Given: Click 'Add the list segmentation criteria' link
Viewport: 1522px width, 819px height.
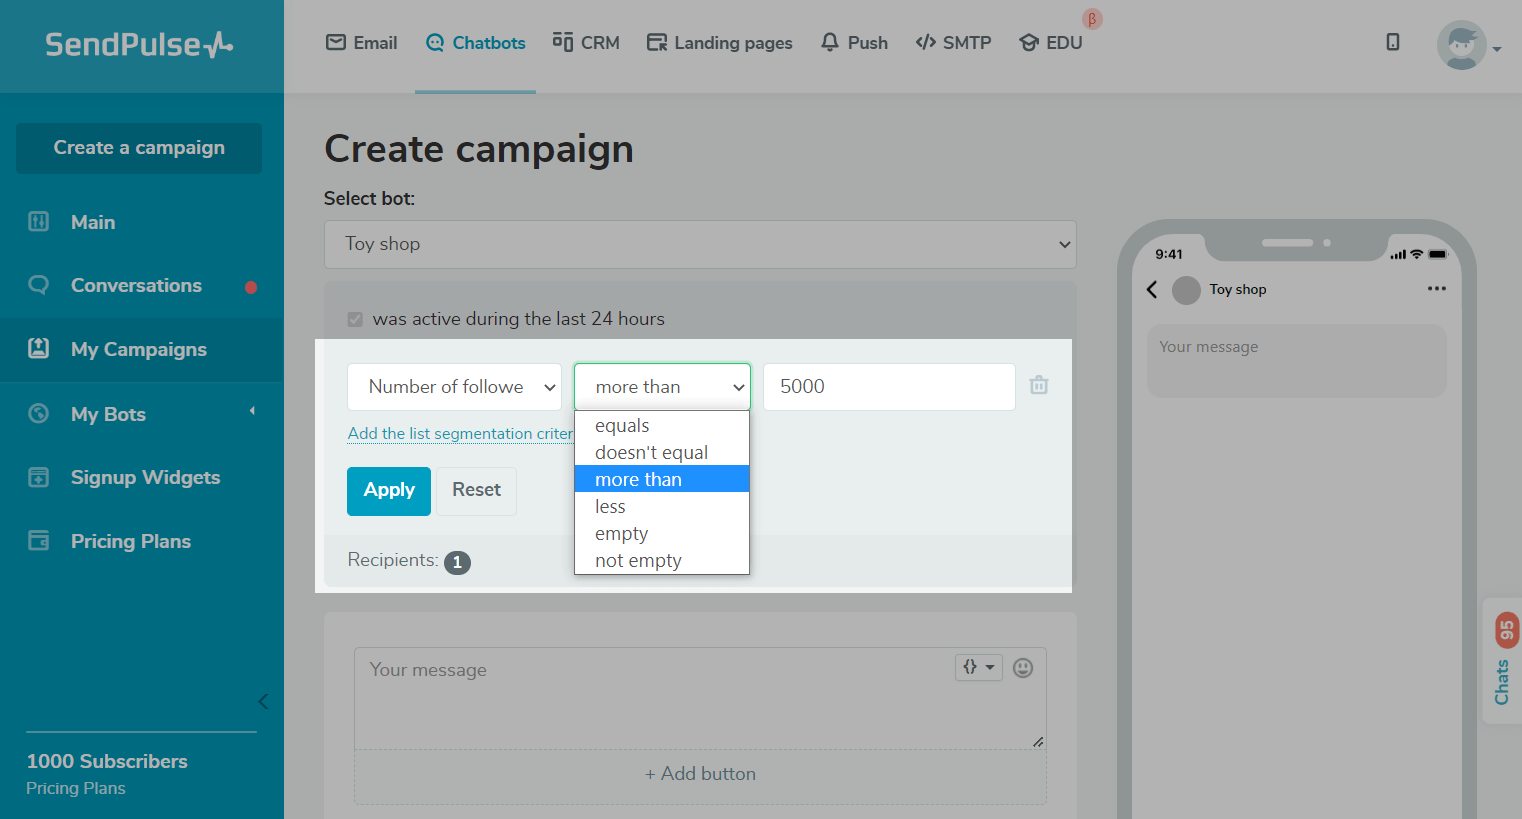Looking at the screenshot, I should (460, 434).
